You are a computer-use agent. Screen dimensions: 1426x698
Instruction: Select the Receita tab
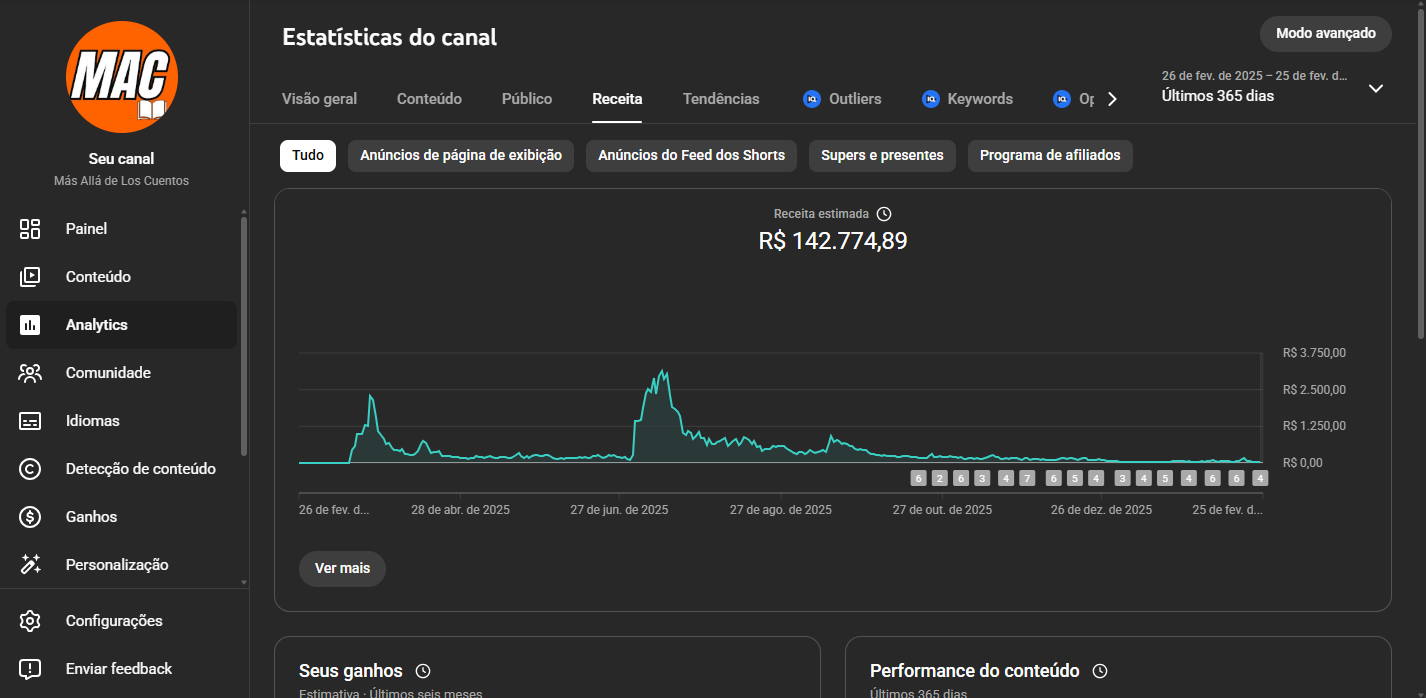click(617, 99)
